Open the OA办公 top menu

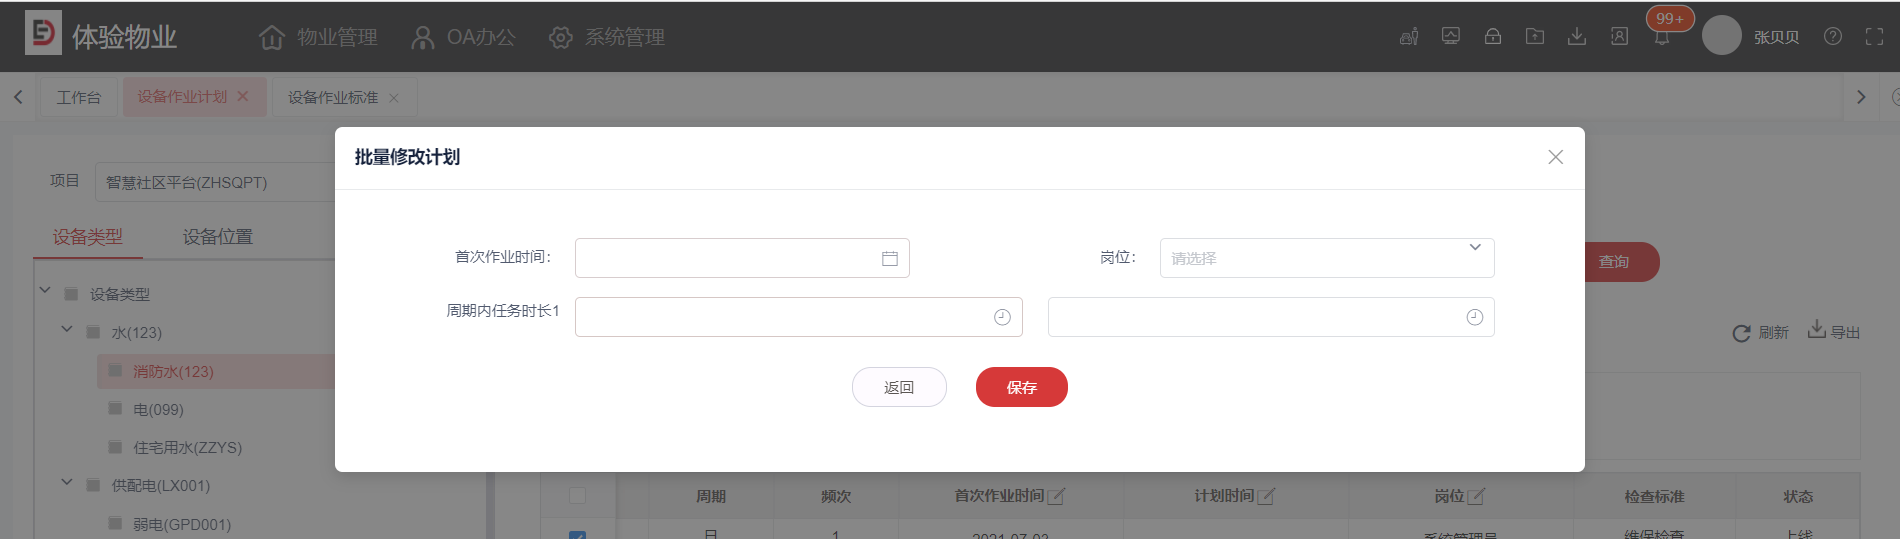point(463,37)
